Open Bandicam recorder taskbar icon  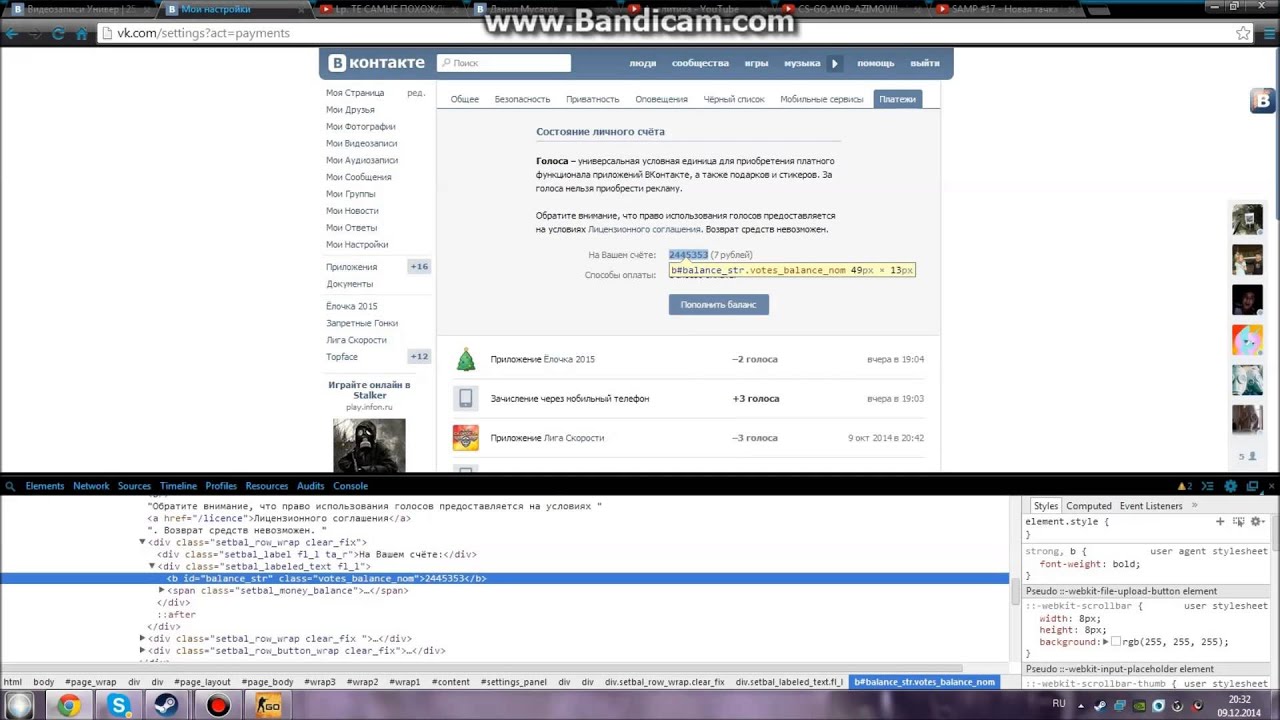click(x=218, y=706)
